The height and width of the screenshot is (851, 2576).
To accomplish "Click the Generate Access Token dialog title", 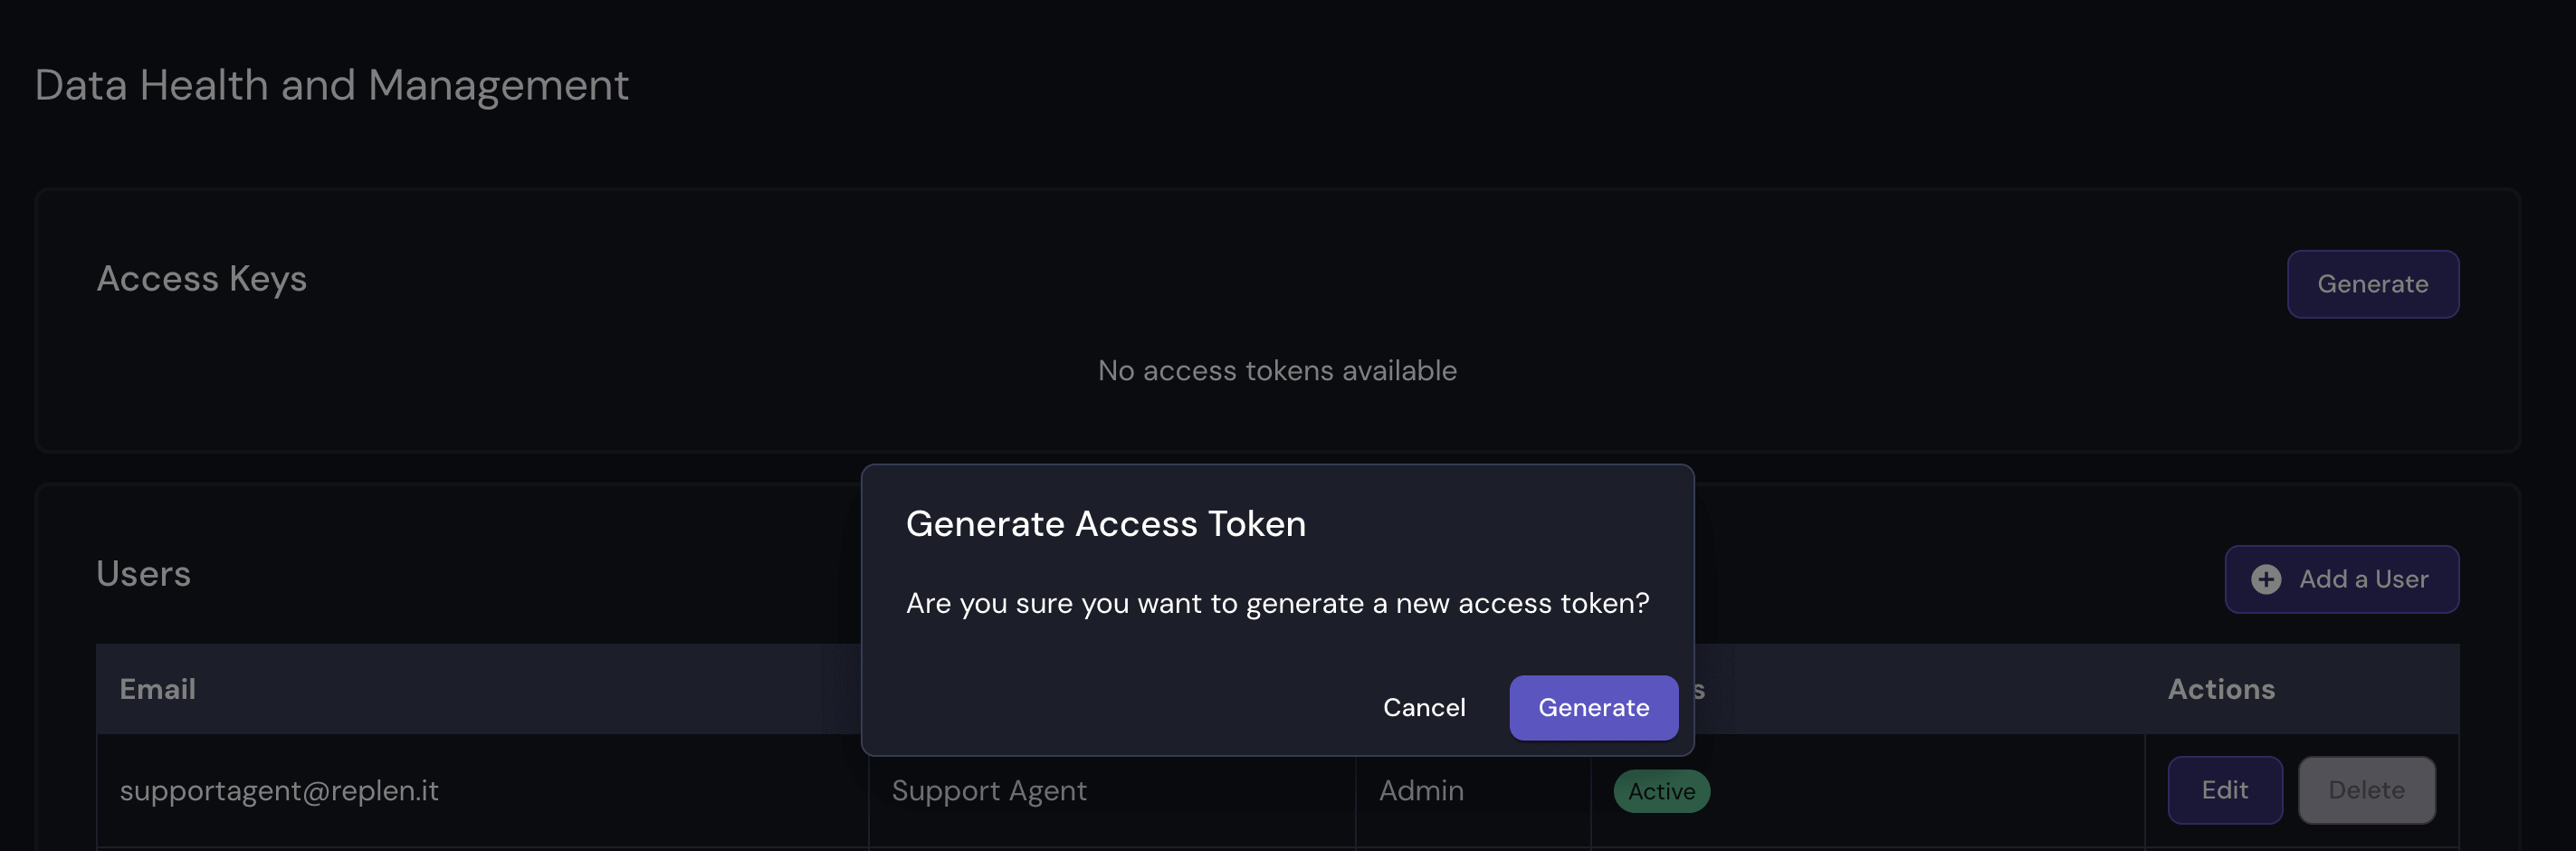I will 1105,524.
